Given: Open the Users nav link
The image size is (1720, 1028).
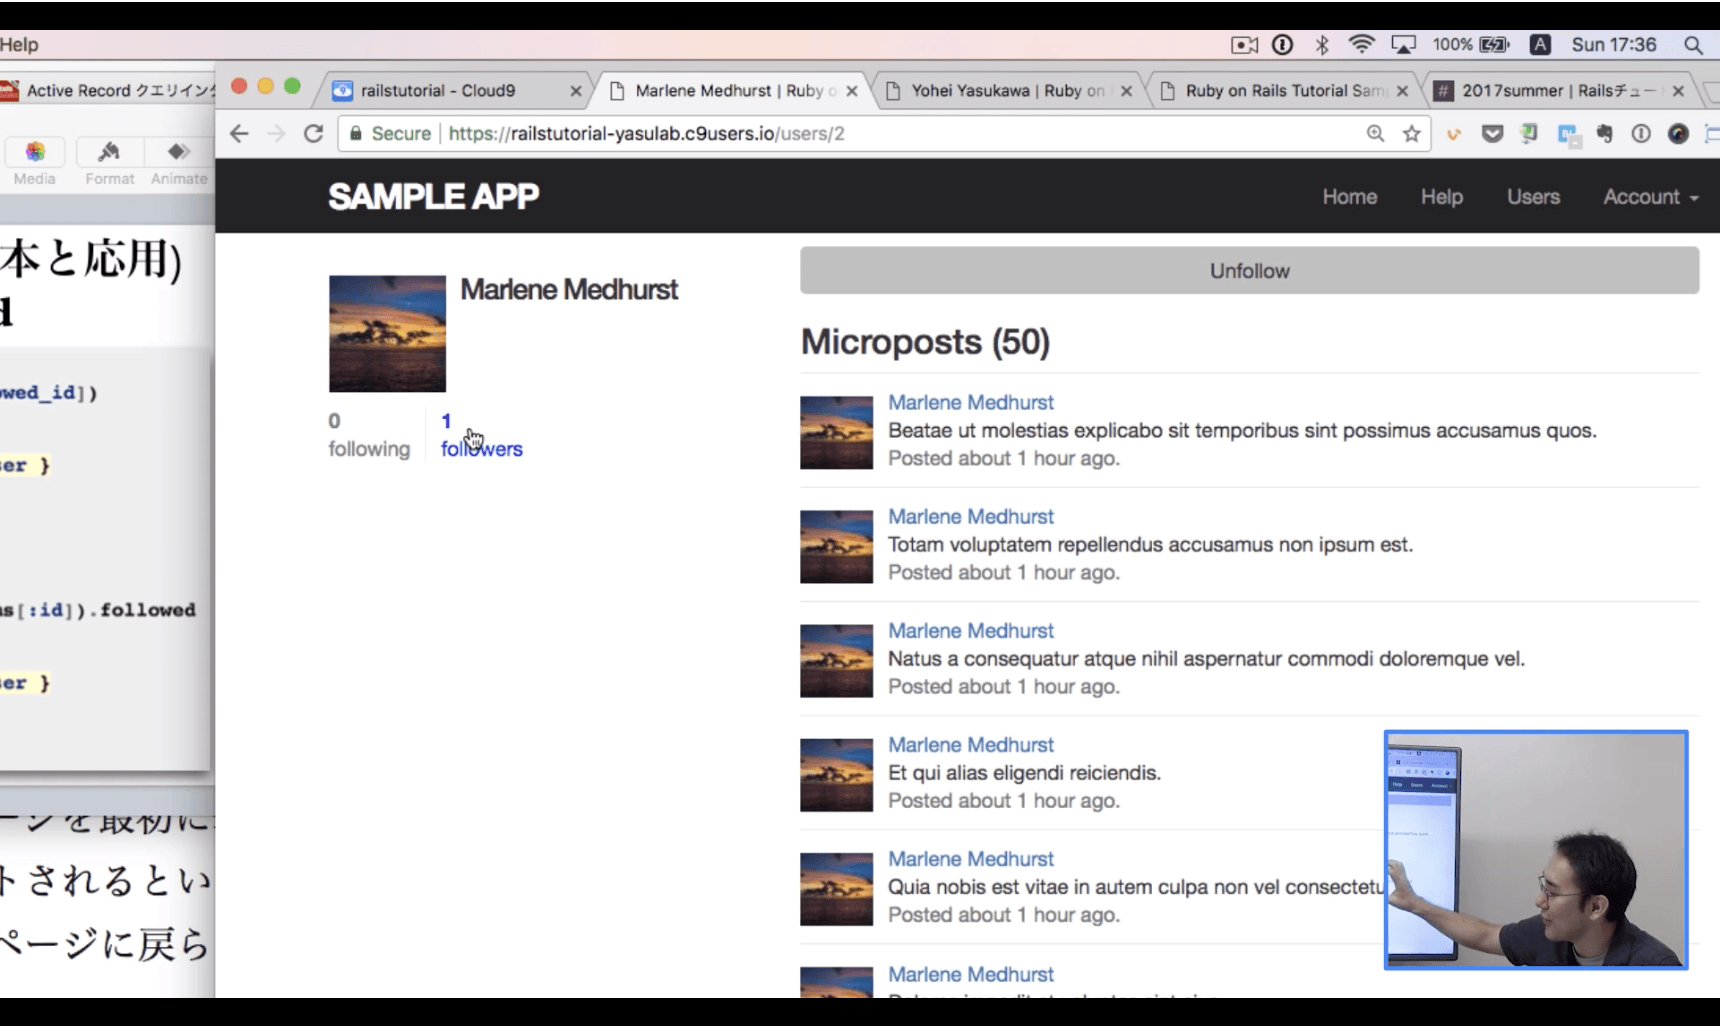Looking at the screenshot, I should (1533, 197).
